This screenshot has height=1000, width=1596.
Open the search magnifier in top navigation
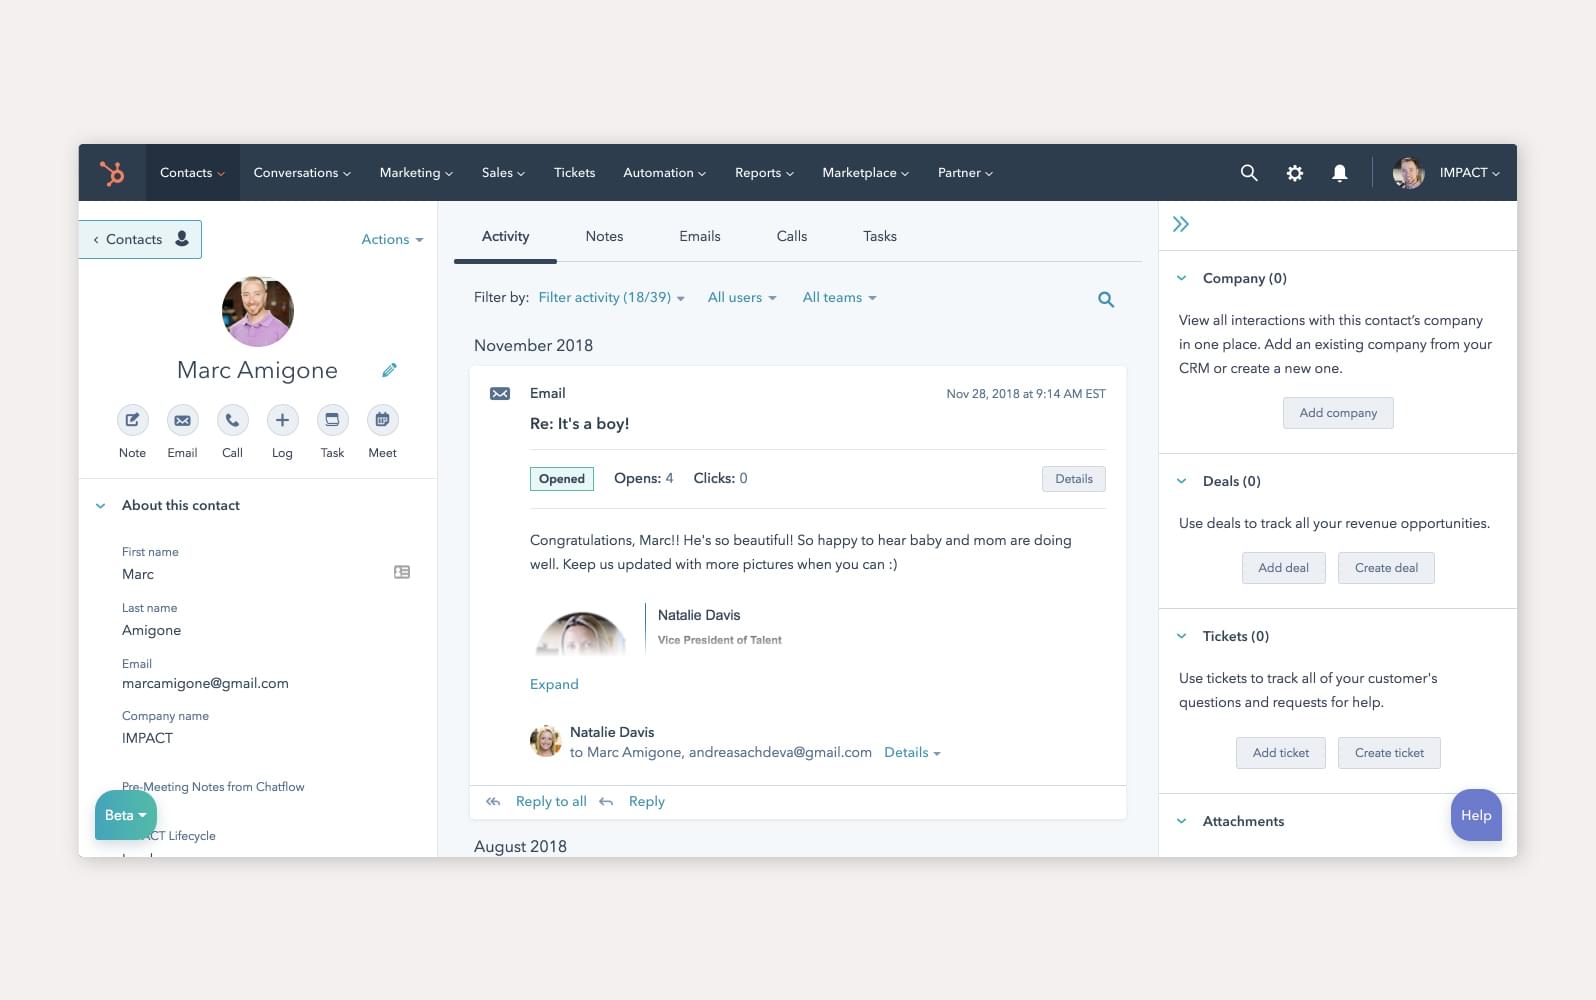[x=1249, y=173]
